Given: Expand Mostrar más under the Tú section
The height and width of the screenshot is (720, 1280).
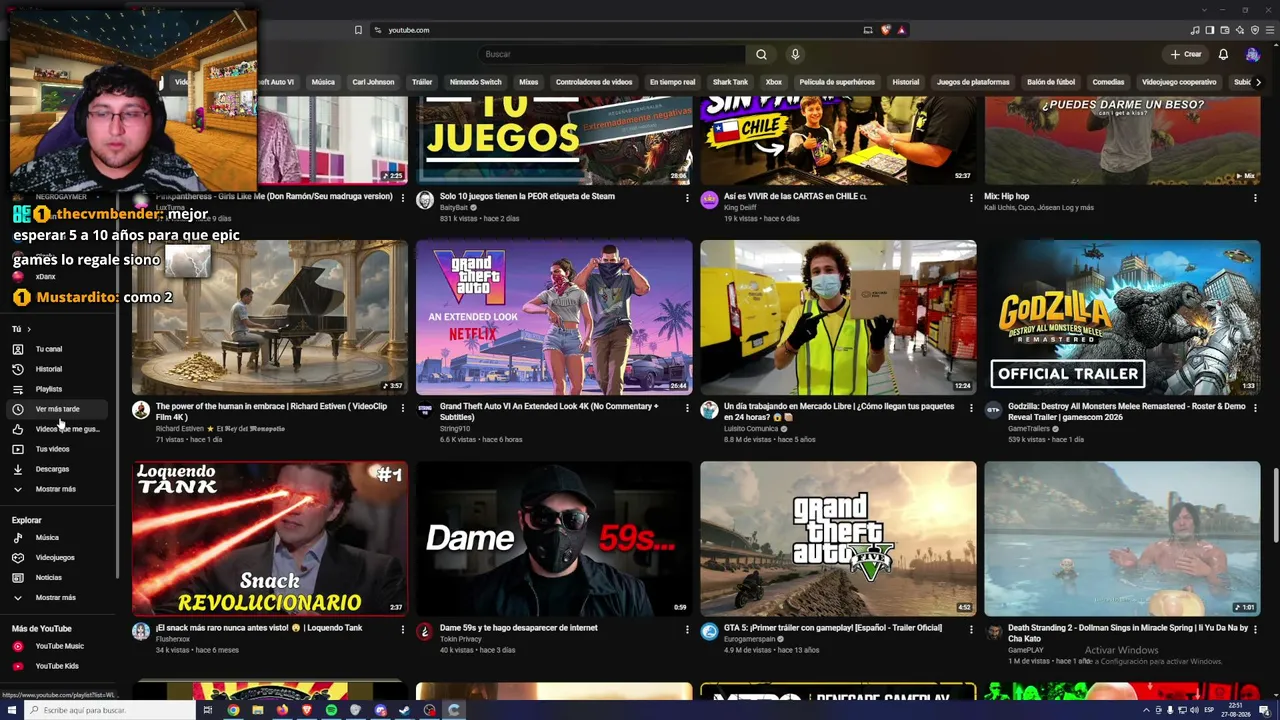Looking at the screenshot, I should [x=55, y=489].
